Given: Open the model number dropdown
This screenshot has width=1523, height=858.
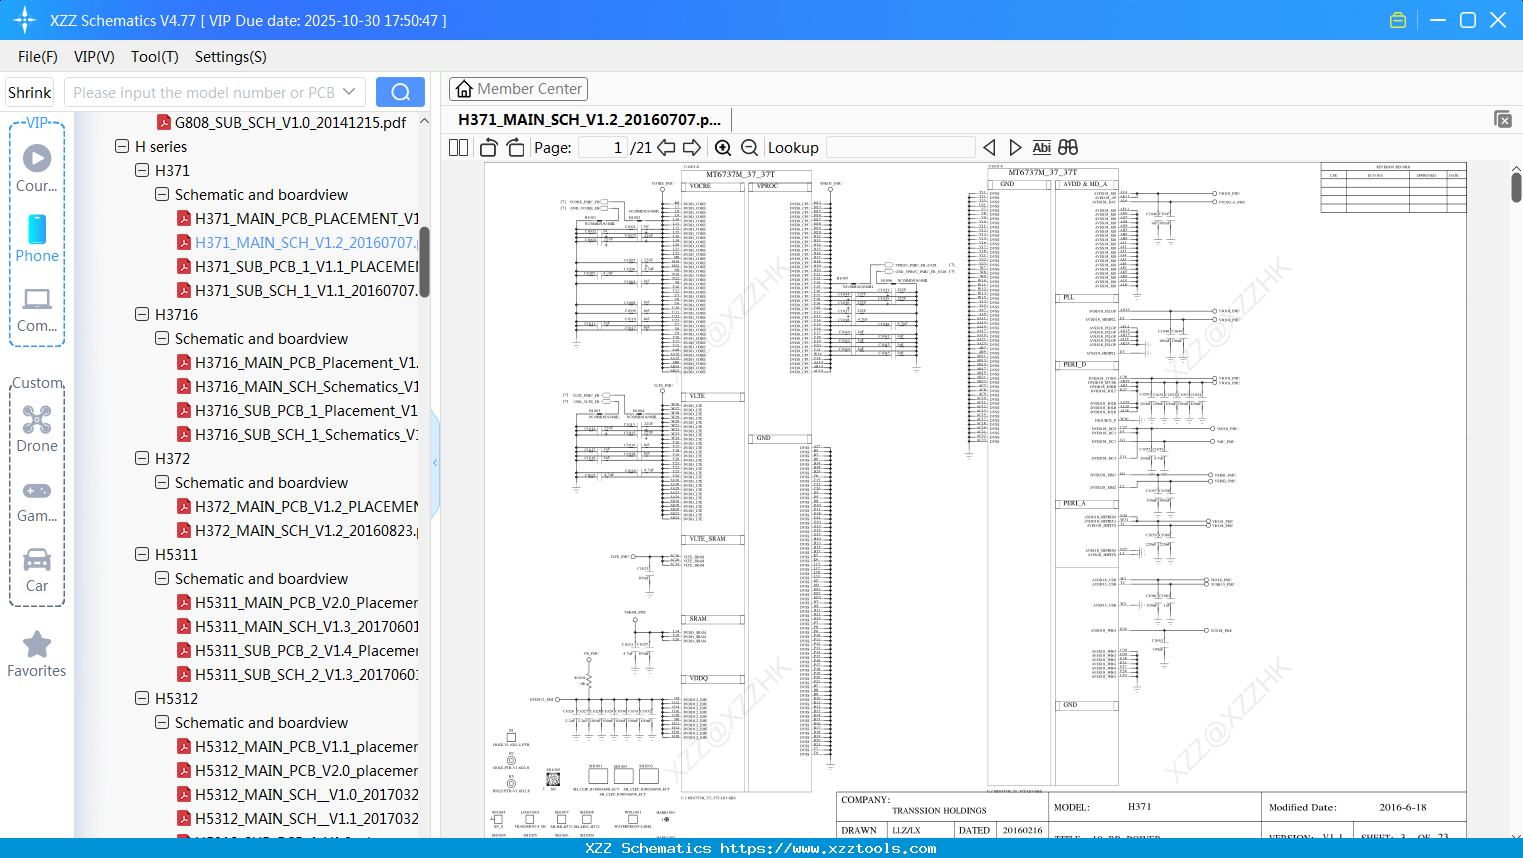Looking at the screenshot, I should (x=348, y=91).
